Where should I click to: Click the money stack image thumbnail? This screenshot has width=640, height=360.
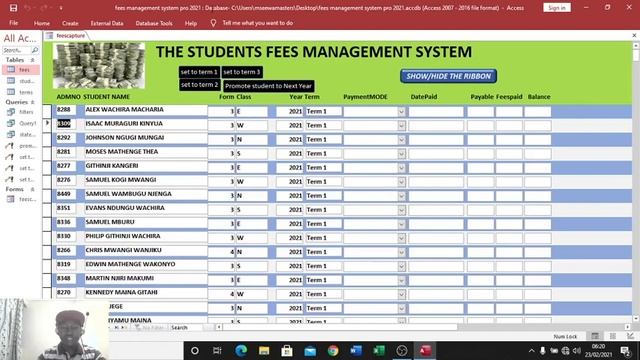(x=99, y=65)
